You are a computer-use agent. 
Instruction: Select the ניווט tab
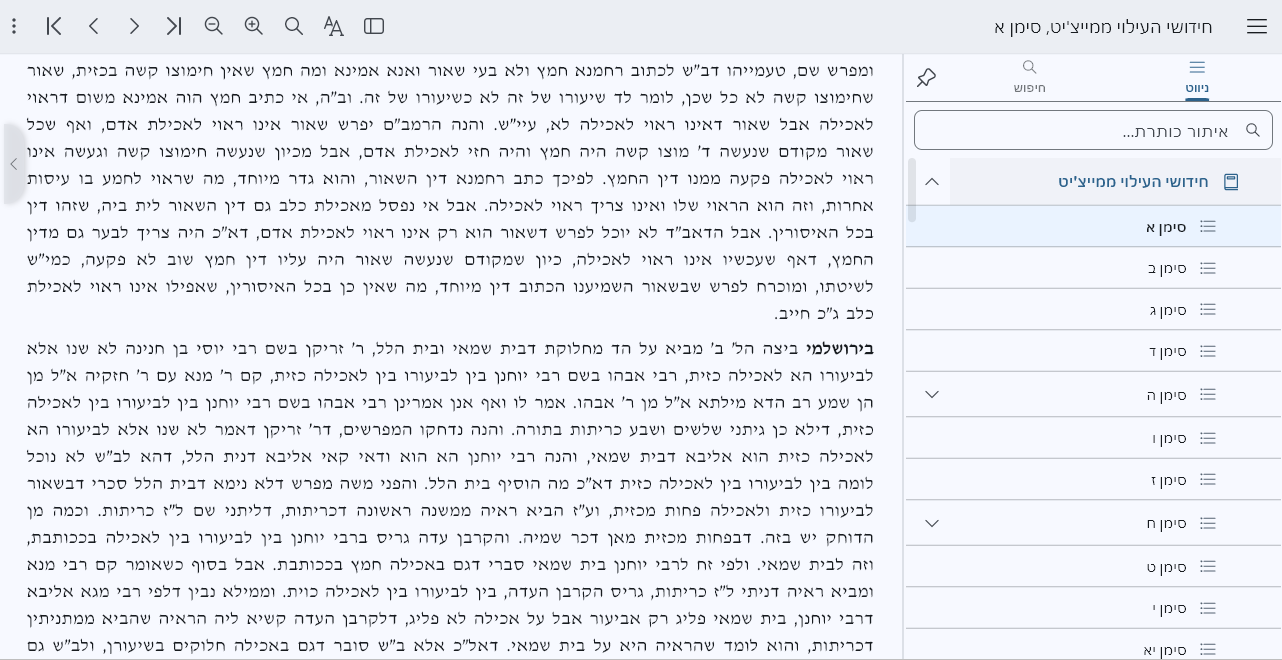(1197, 78)
